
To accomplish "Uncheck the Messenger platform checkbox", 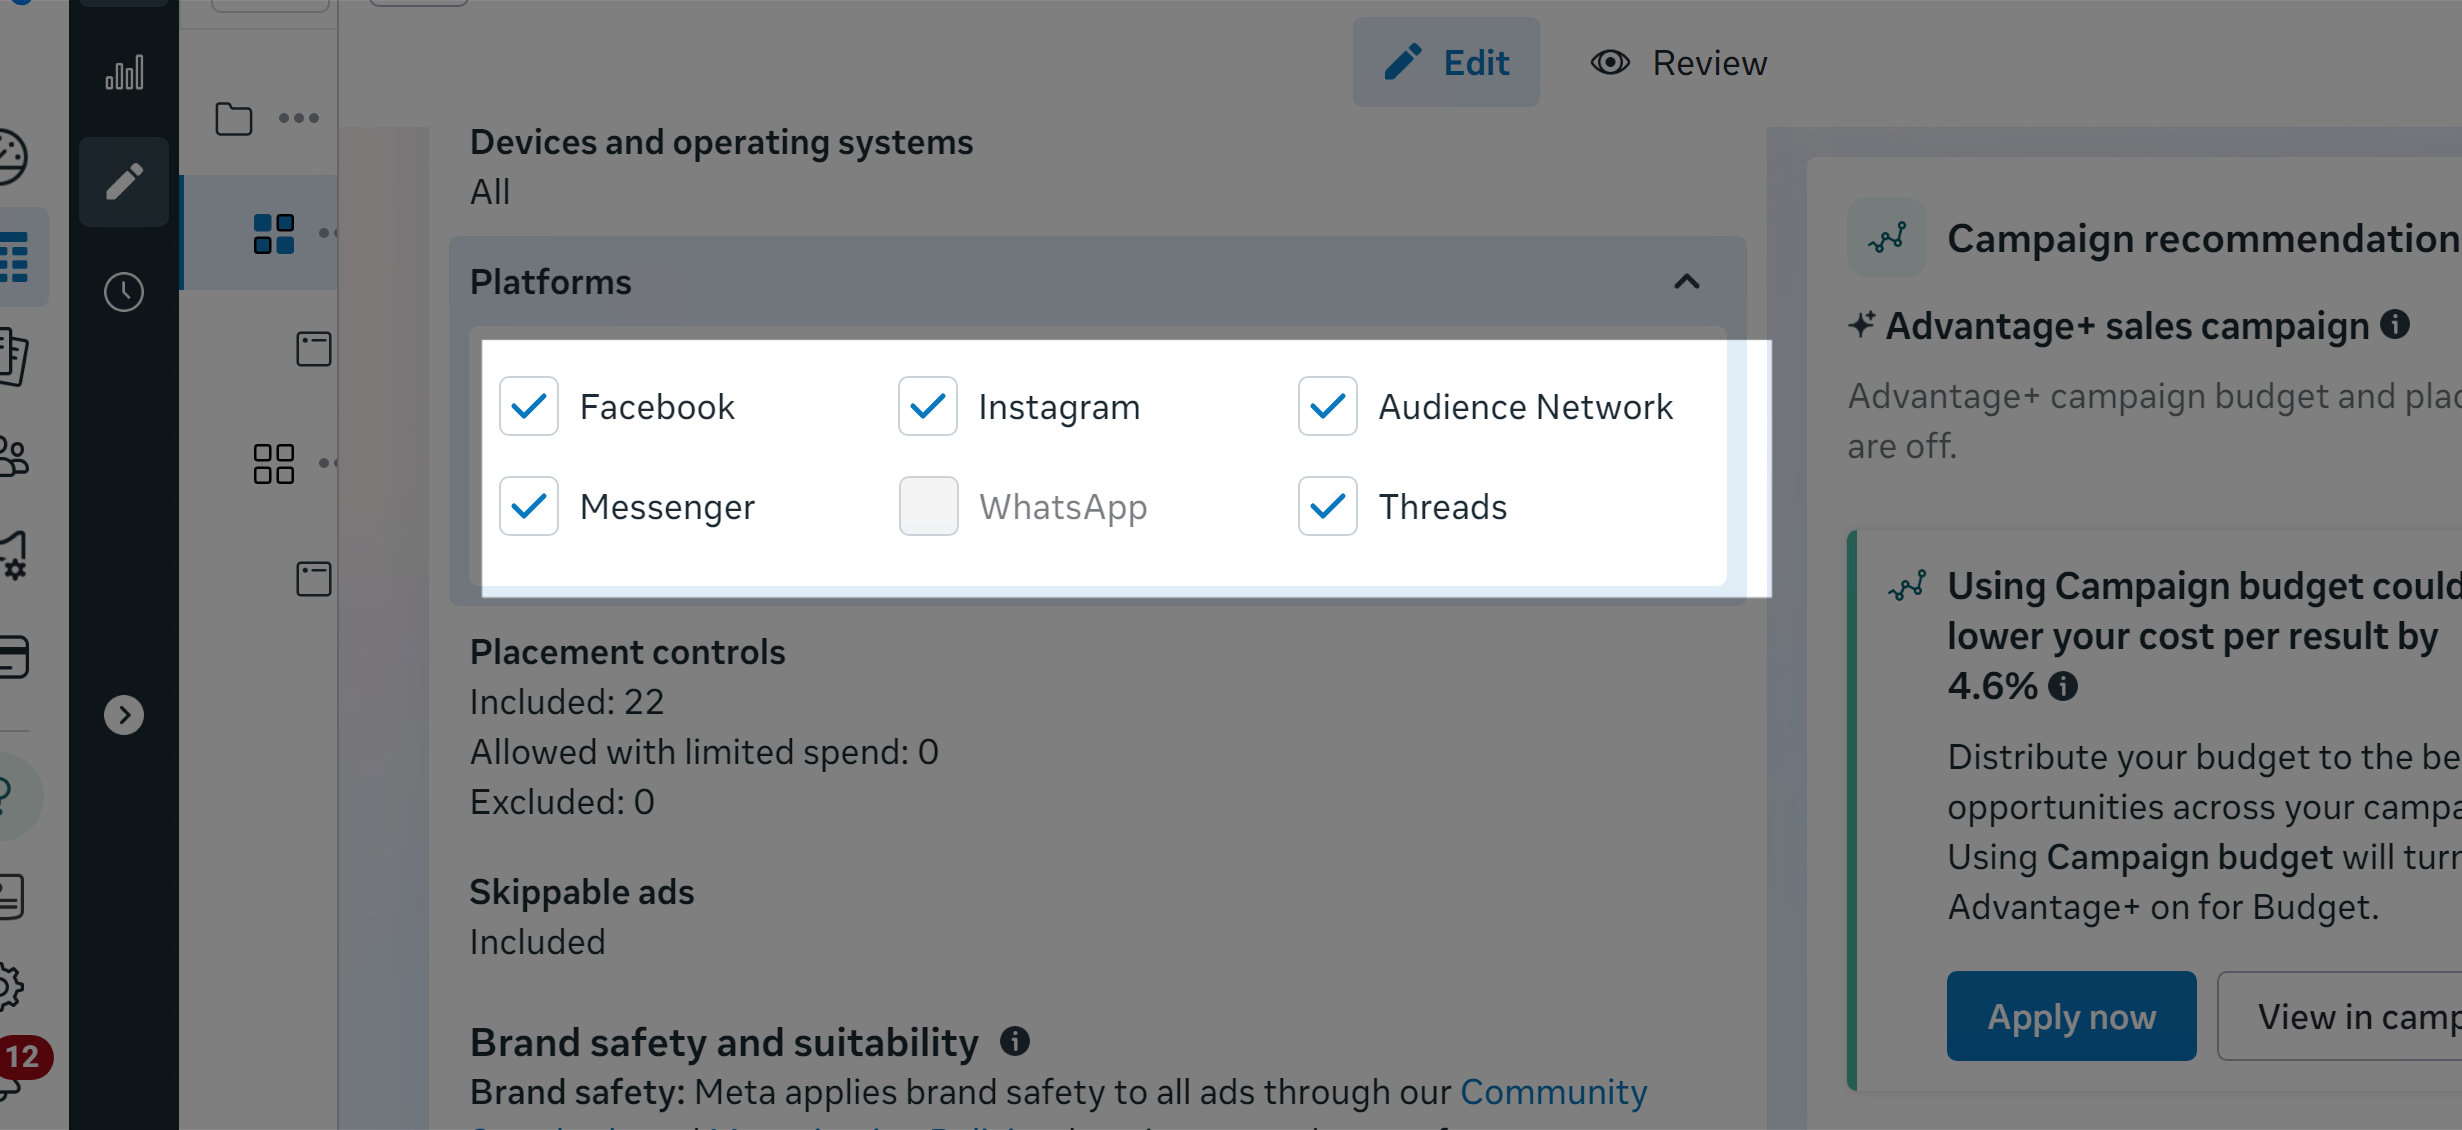I will [x=529, y=506].
